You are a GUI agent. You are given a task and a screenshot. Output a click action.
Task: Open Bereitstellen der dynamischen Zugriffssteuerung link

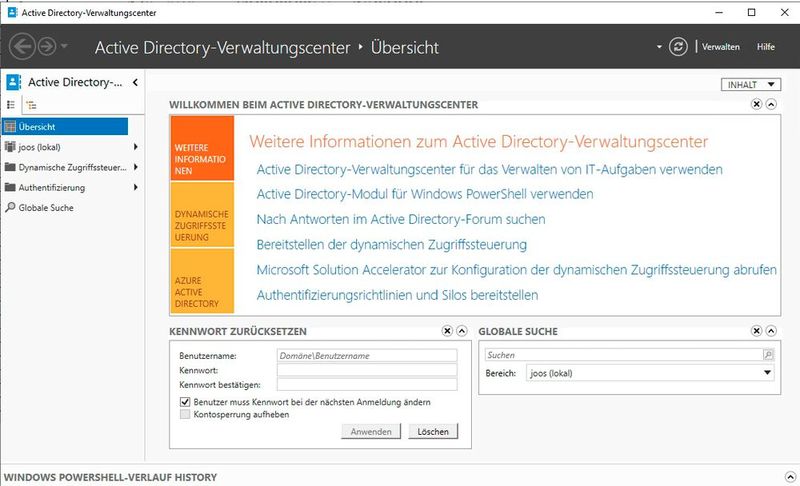[391, 245]
